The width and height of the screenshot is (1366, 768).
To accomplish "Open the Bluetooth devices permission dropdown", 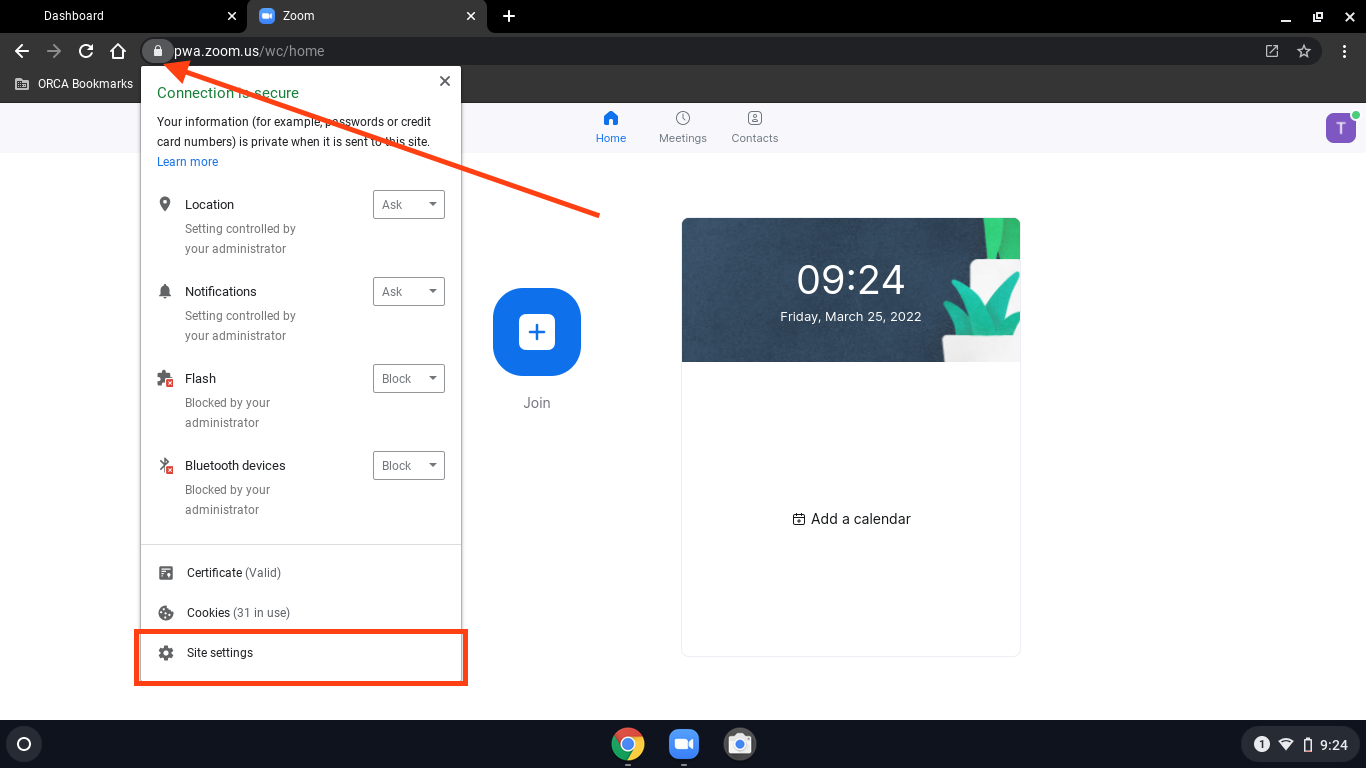I will 409,466.
